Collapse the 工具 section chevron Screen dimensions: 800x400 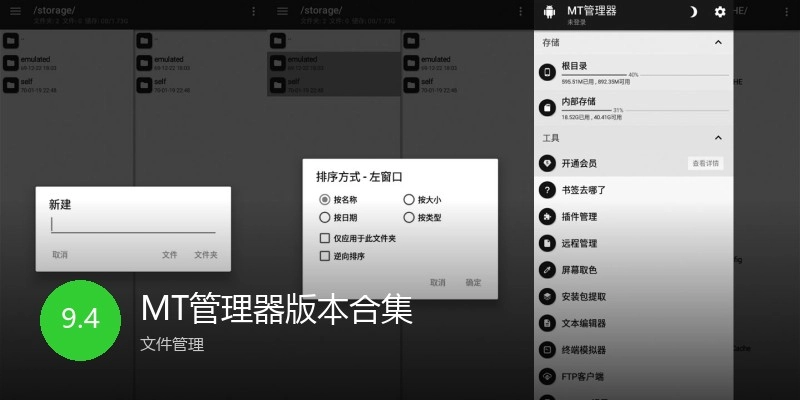tap(718, 138)
